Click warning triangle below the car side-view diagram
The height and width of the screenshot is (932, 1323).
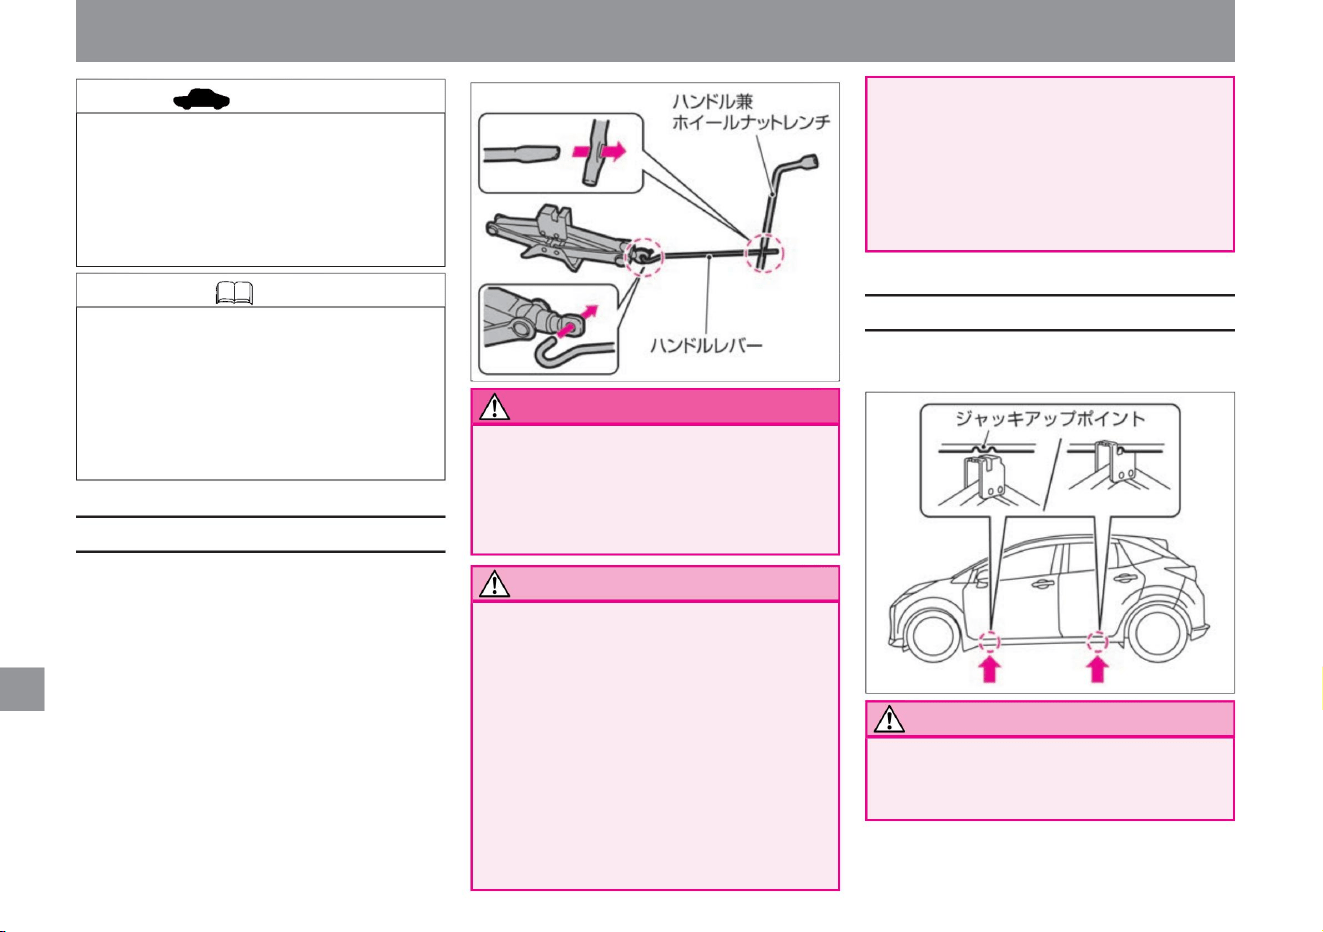pyautogui.click(x=889, y=719)
